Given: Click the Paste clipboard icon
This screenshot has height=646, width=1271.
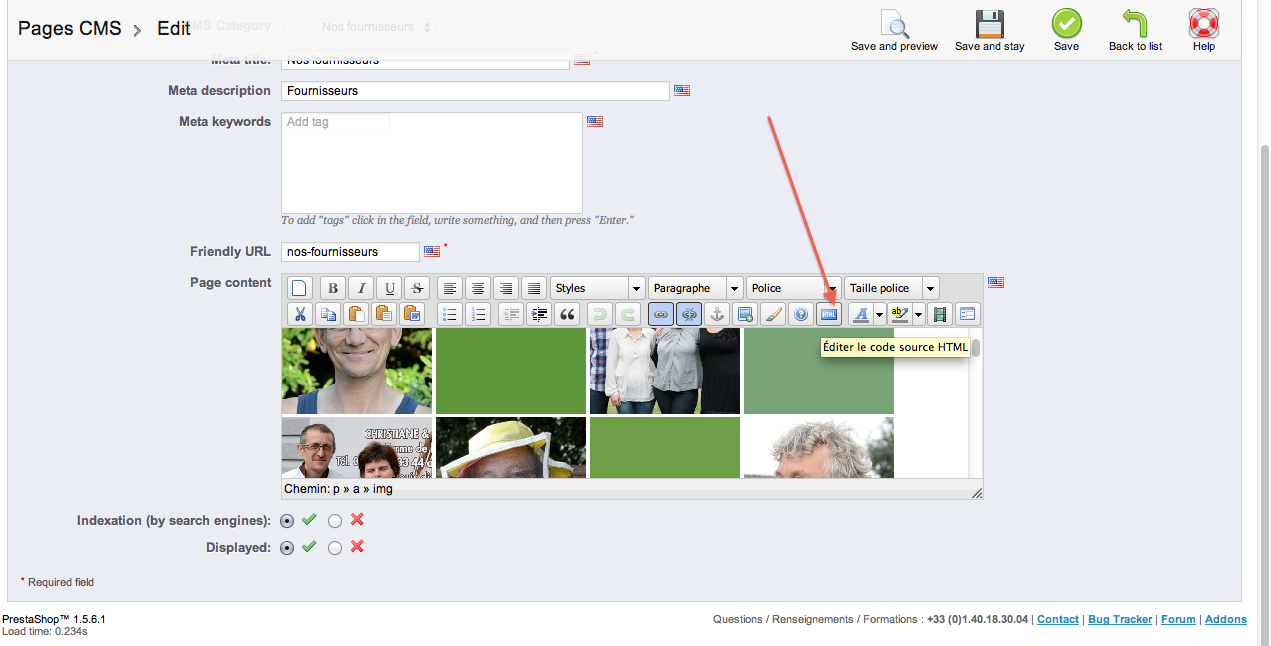Looking at the screenshot, I should pos(356,314).
